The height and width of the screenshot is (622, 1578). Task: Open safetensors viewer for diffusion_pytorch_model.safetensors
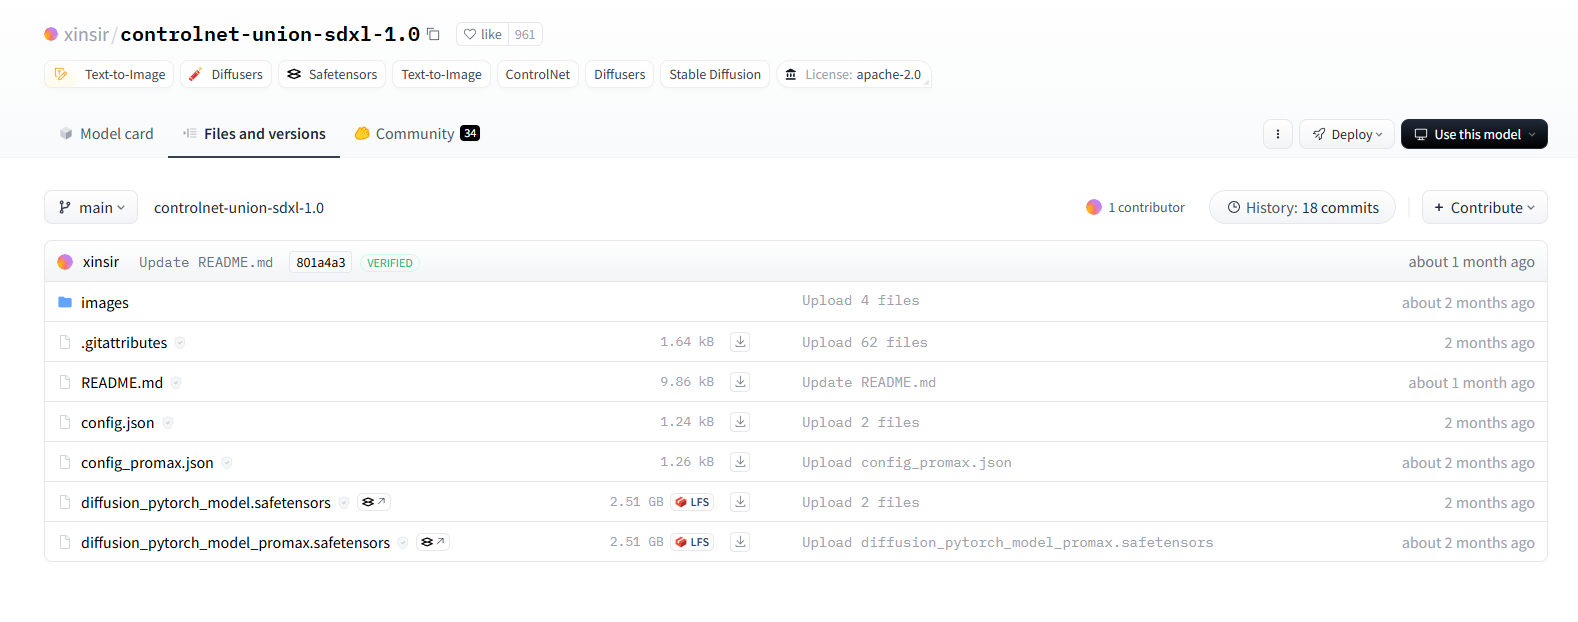coord(373,502)
